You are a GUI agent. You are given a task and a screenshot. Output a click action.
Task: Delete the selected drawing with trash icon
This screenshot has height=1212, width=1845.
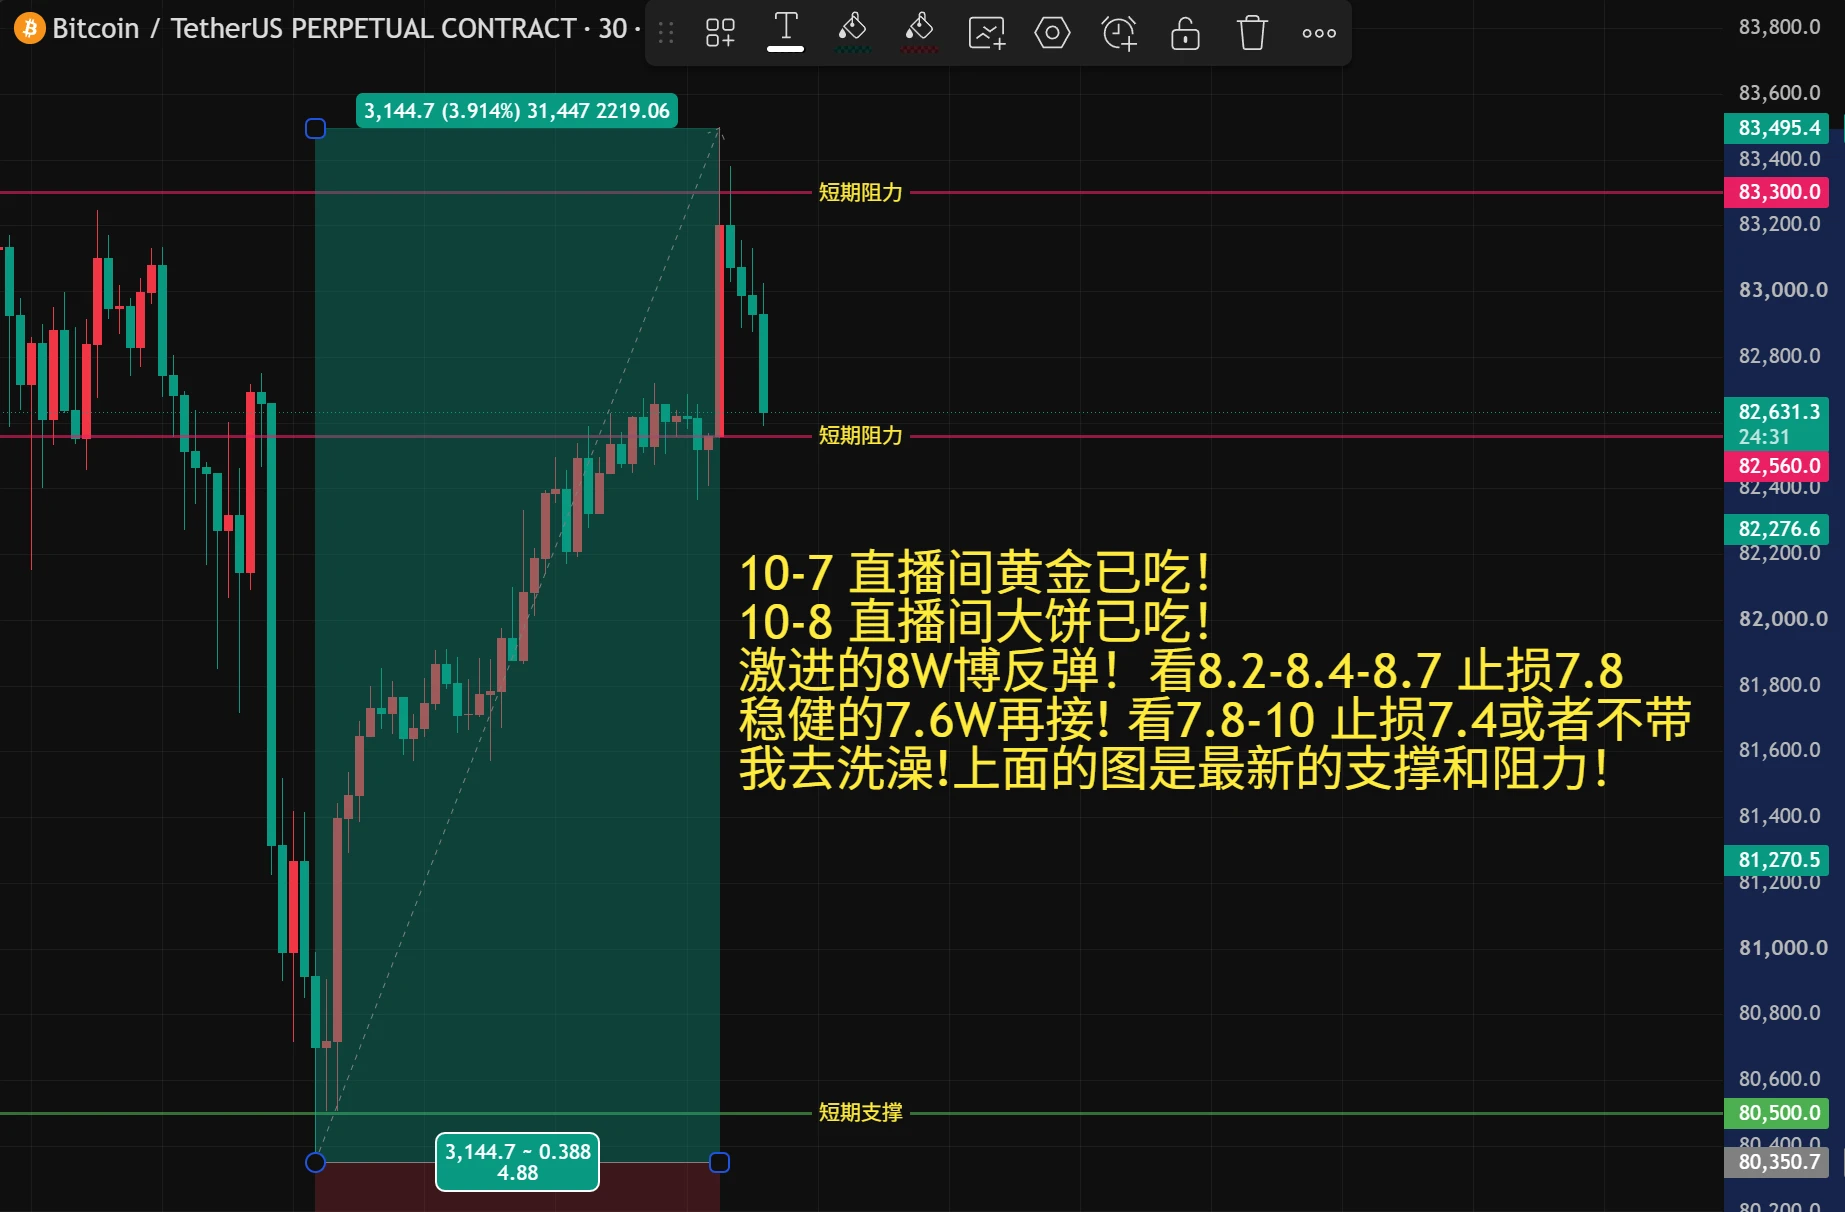coord(1252,33)
